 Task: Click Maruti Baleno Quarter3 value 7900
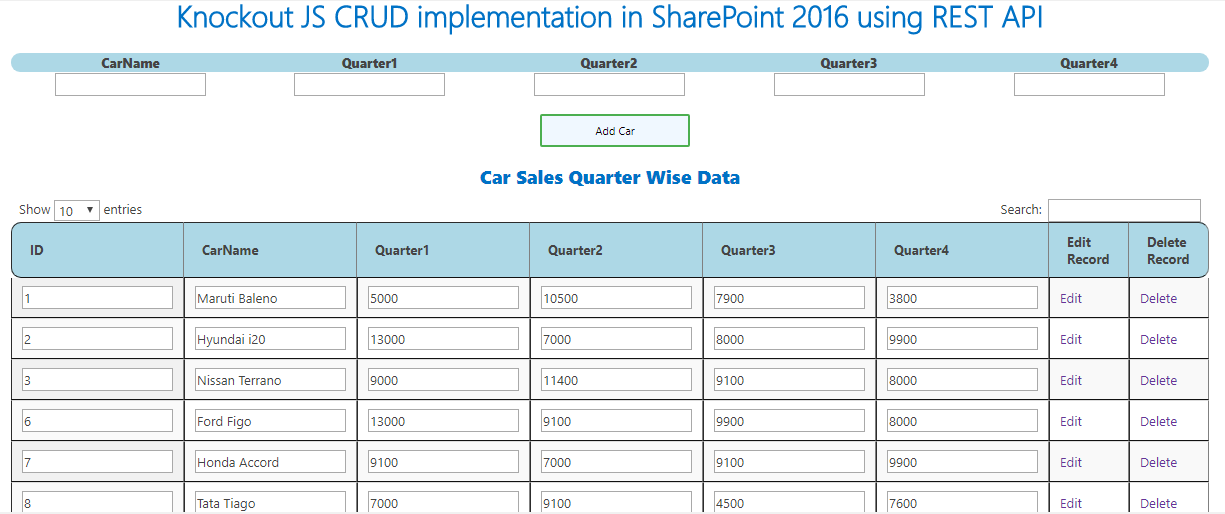[x=789, y=298]
